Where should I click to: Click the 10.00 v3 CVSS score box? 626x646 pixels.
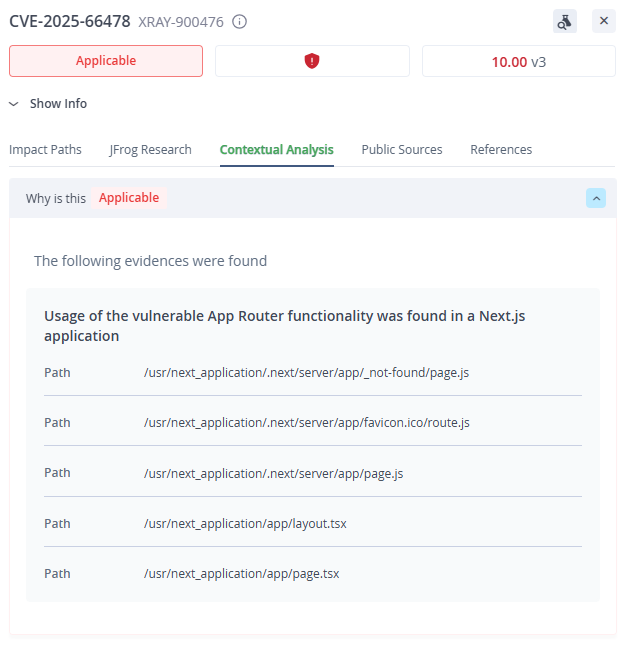pyautogui.click(x=518, y=61)
